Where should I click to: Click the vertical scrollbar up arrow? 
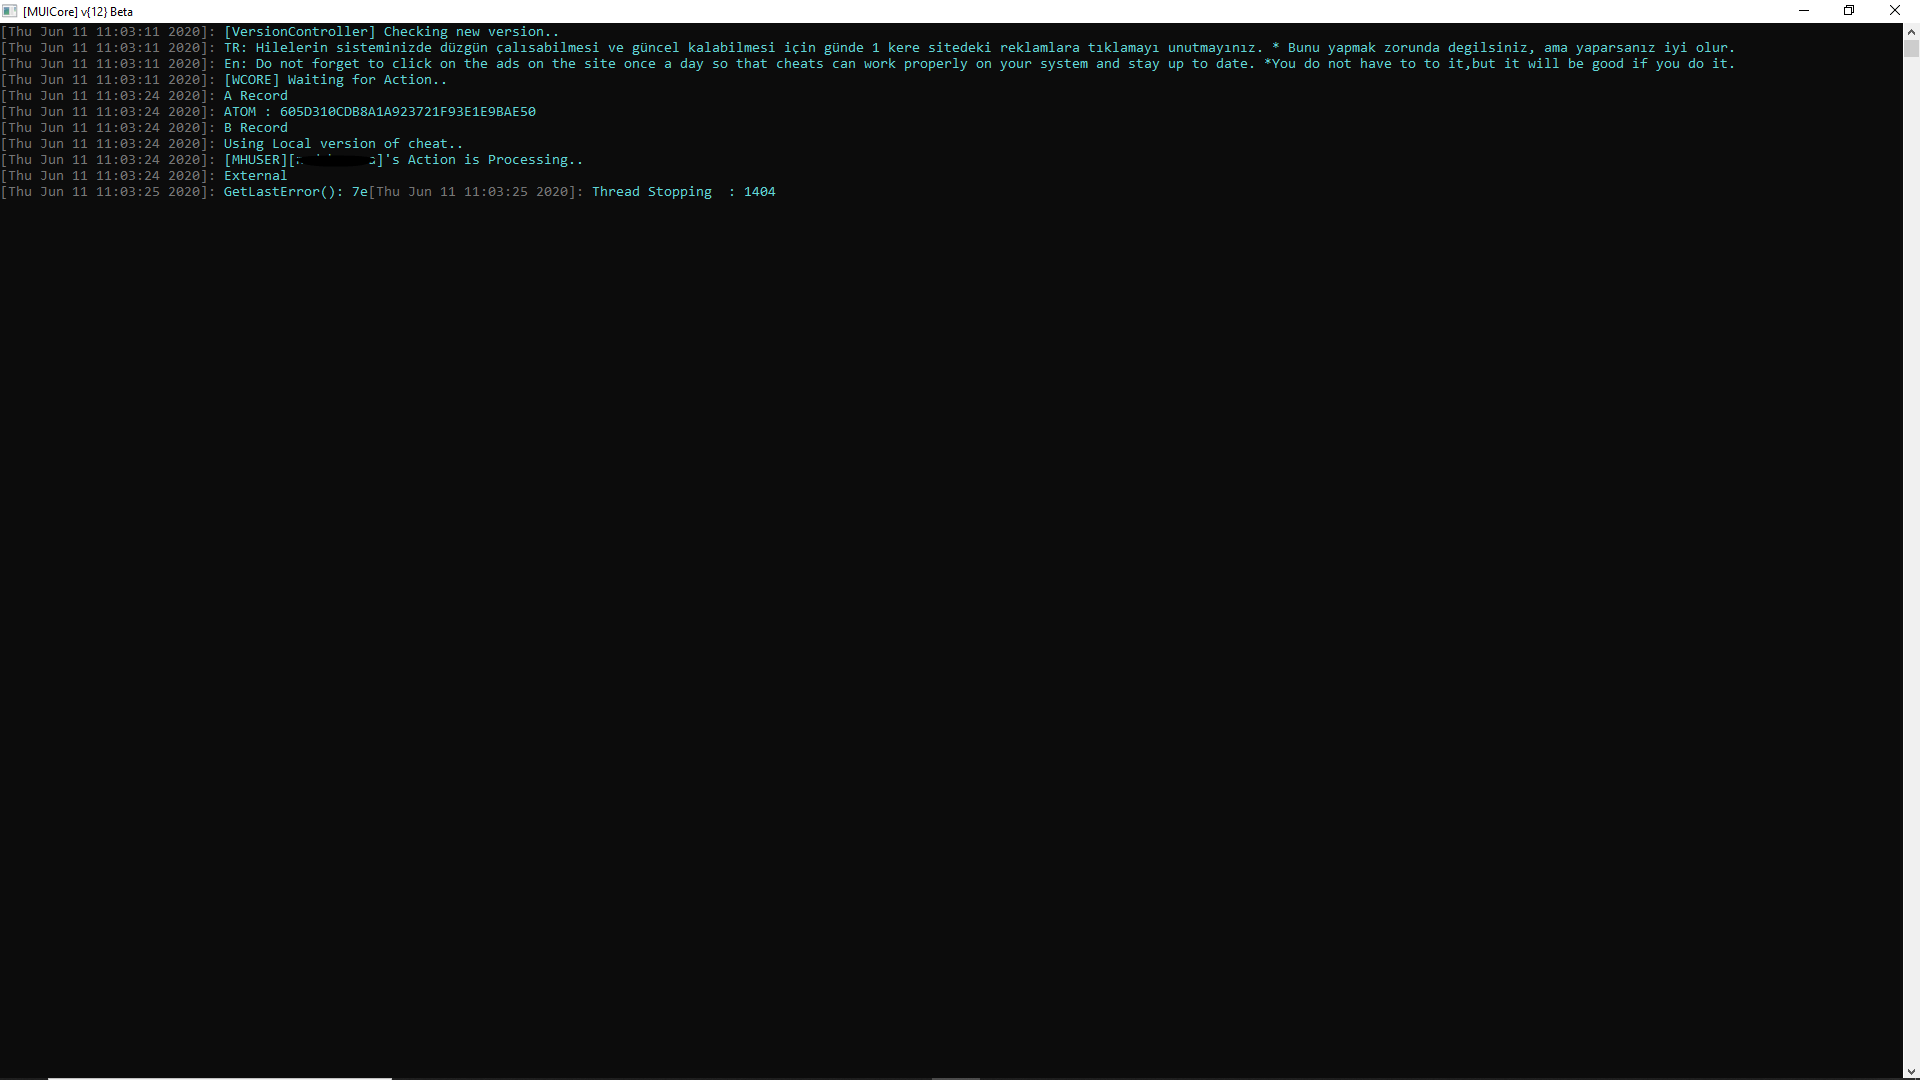pos(1911,31)
